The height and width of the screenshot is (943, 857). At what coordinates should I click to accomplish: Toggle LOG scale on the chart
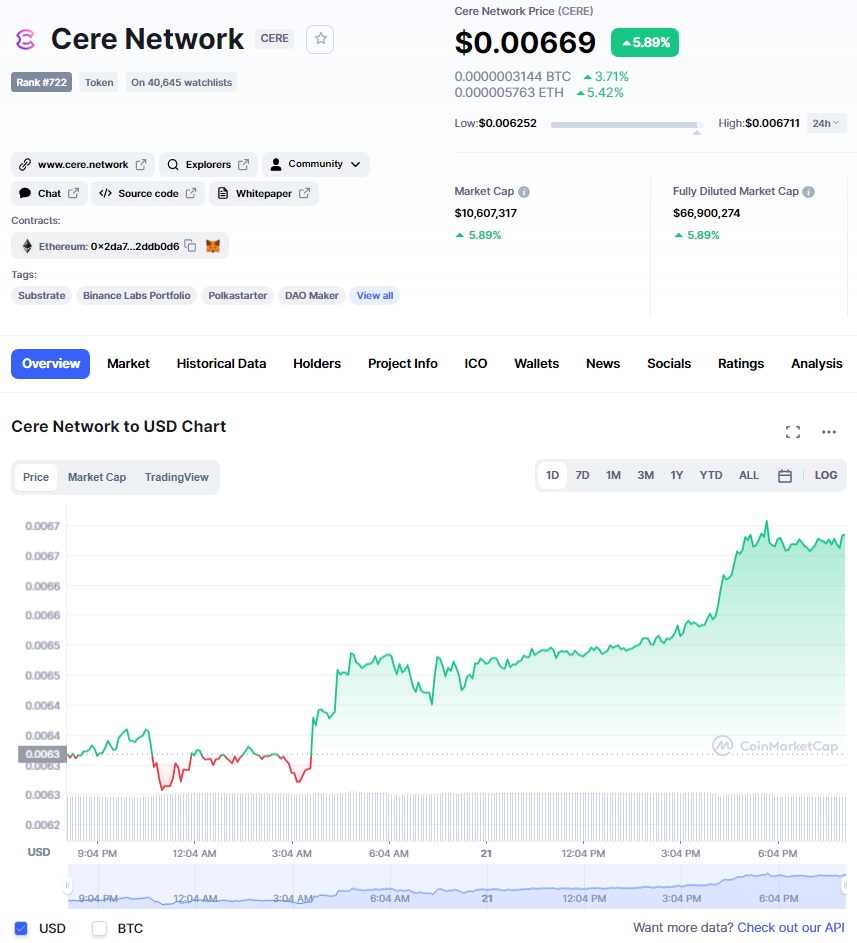pyautogui.click(x=825, y=475)
